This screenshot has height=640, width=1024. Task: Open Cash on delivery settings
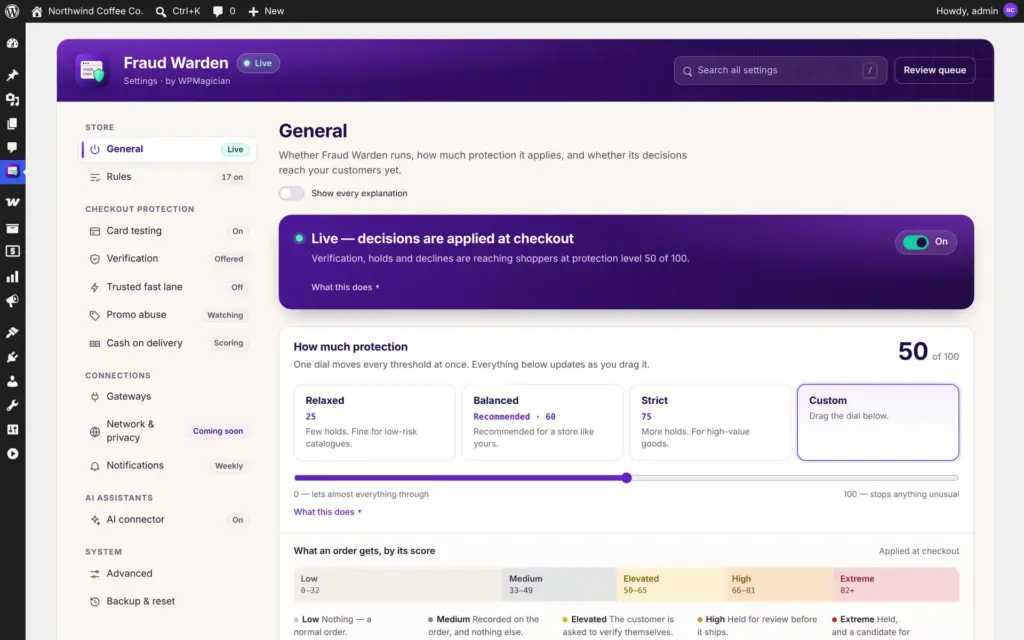(x=168, y=343)
